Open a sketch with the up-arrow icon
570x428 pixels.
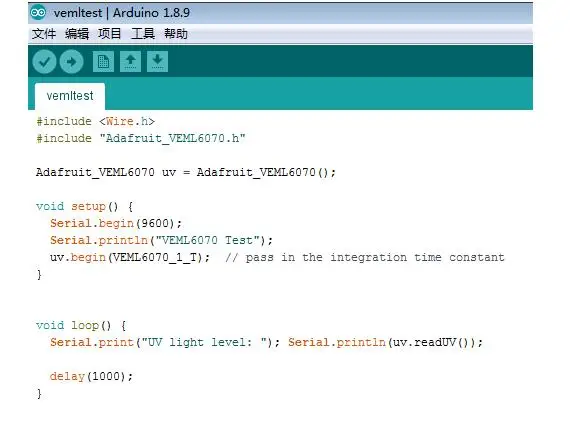pos(131,61)
